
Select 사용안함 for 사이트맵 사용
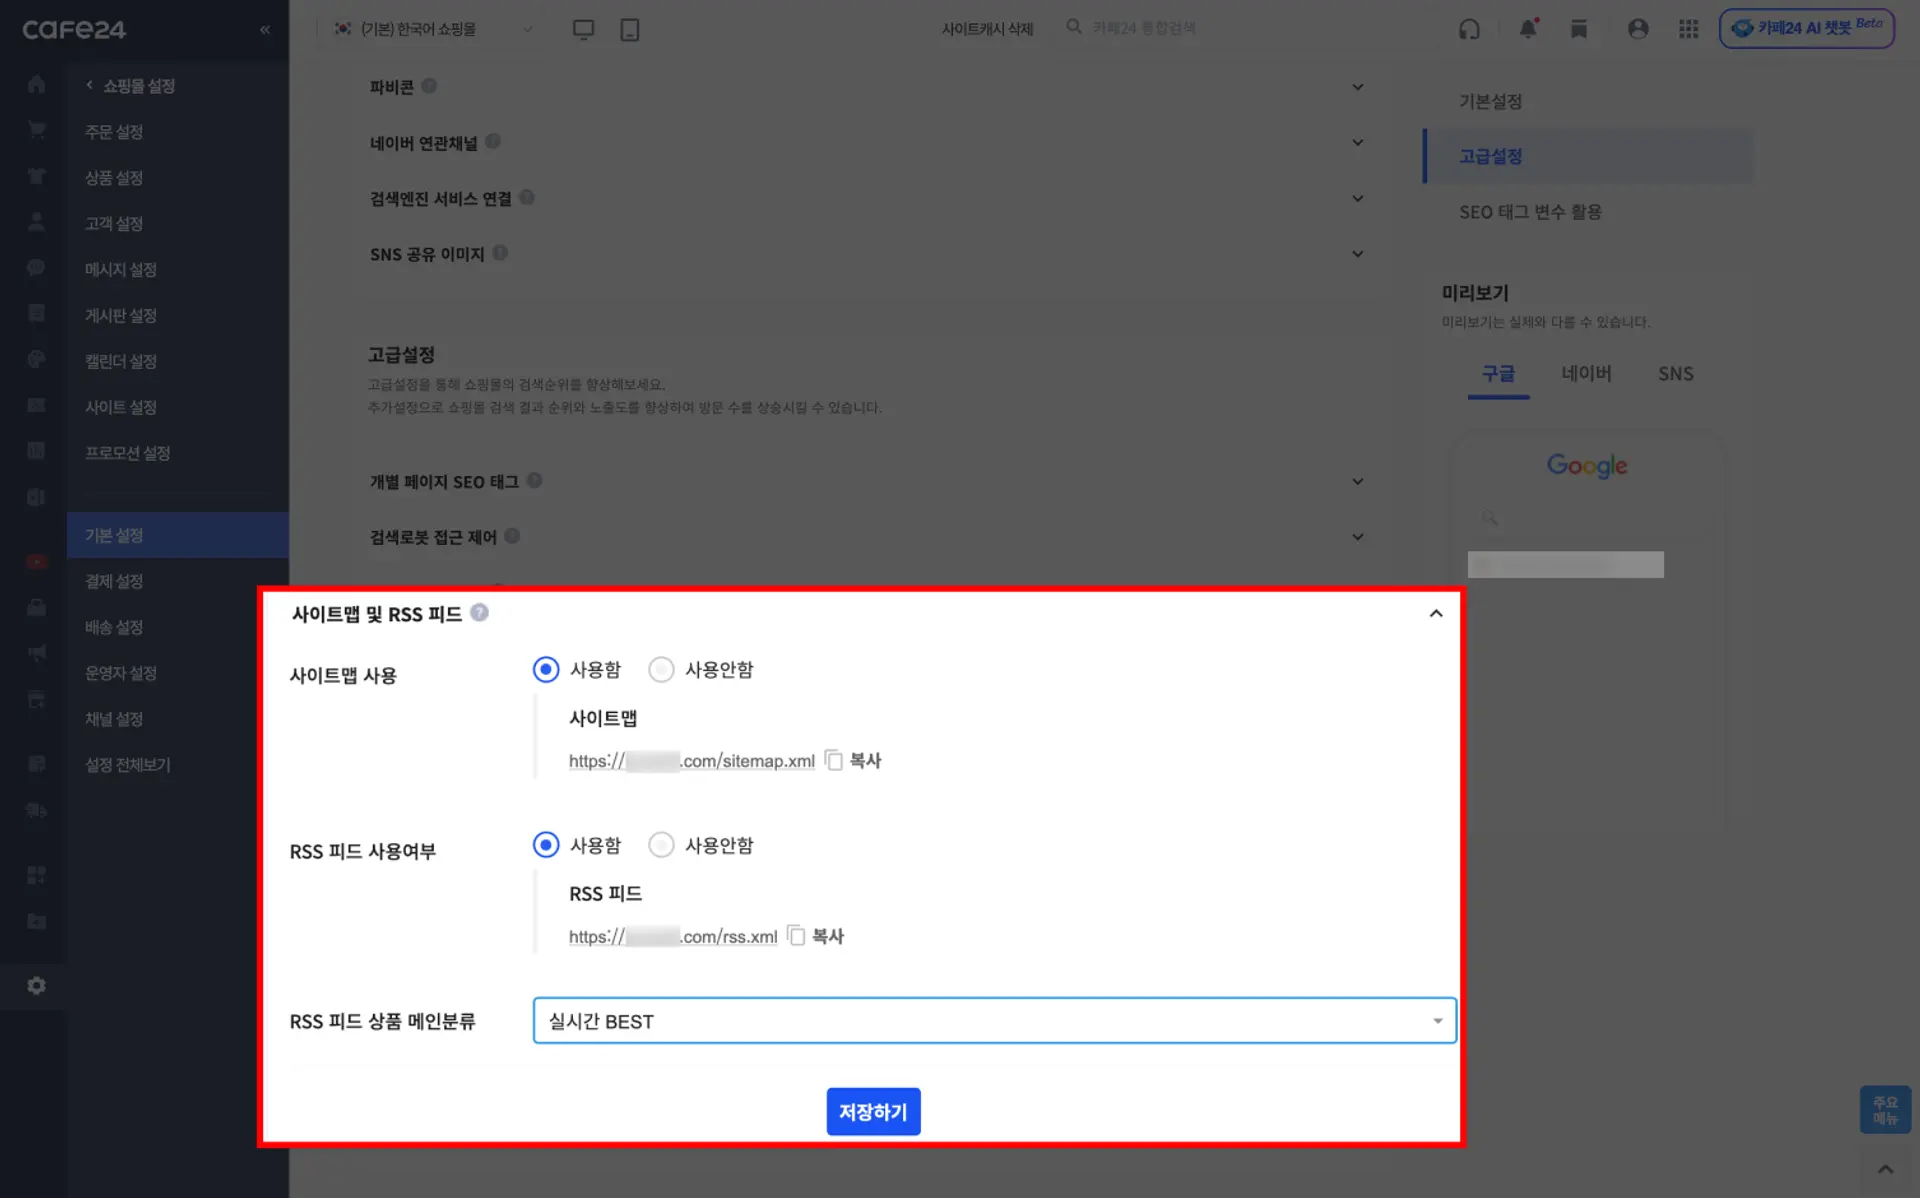(661, 670)
